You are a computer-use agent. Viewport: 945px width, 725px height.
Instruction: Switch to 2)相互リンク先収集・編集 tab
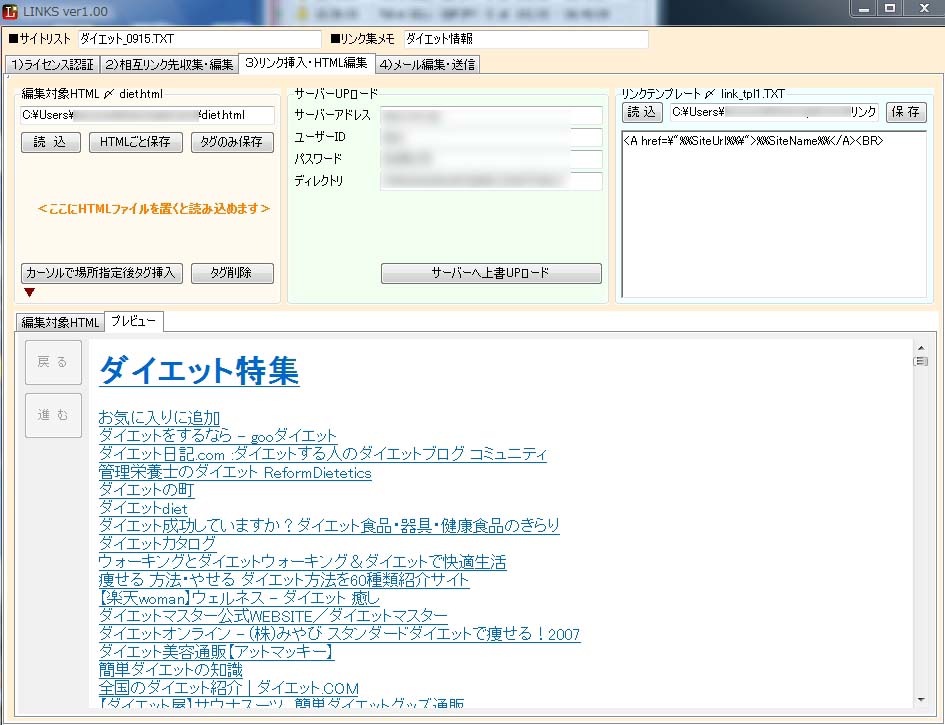(169, 64)
